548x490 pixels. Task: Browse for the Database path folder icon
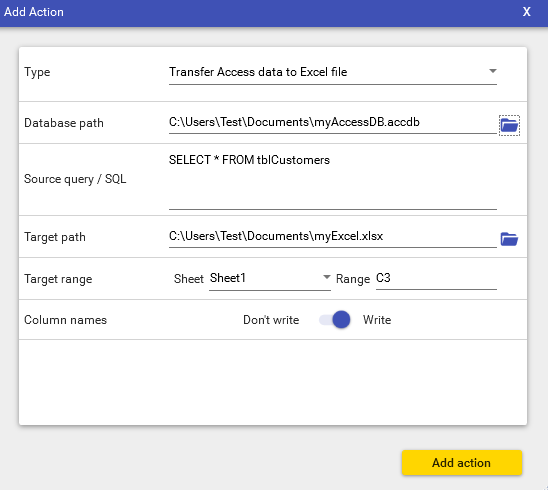point(509,125)
